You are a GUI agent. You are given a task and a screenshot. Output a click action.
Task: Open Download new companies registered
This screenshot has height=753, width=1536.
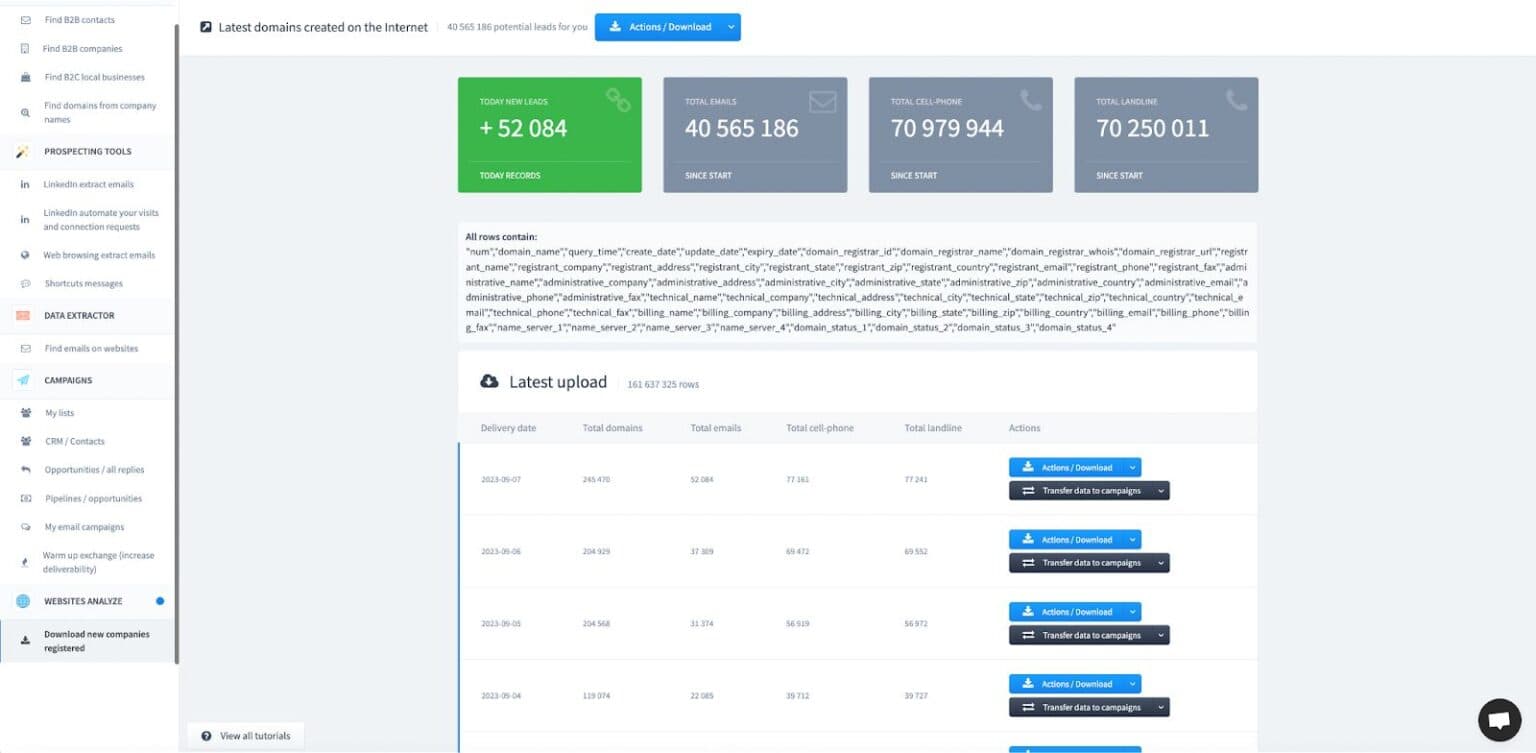point(95,640)
